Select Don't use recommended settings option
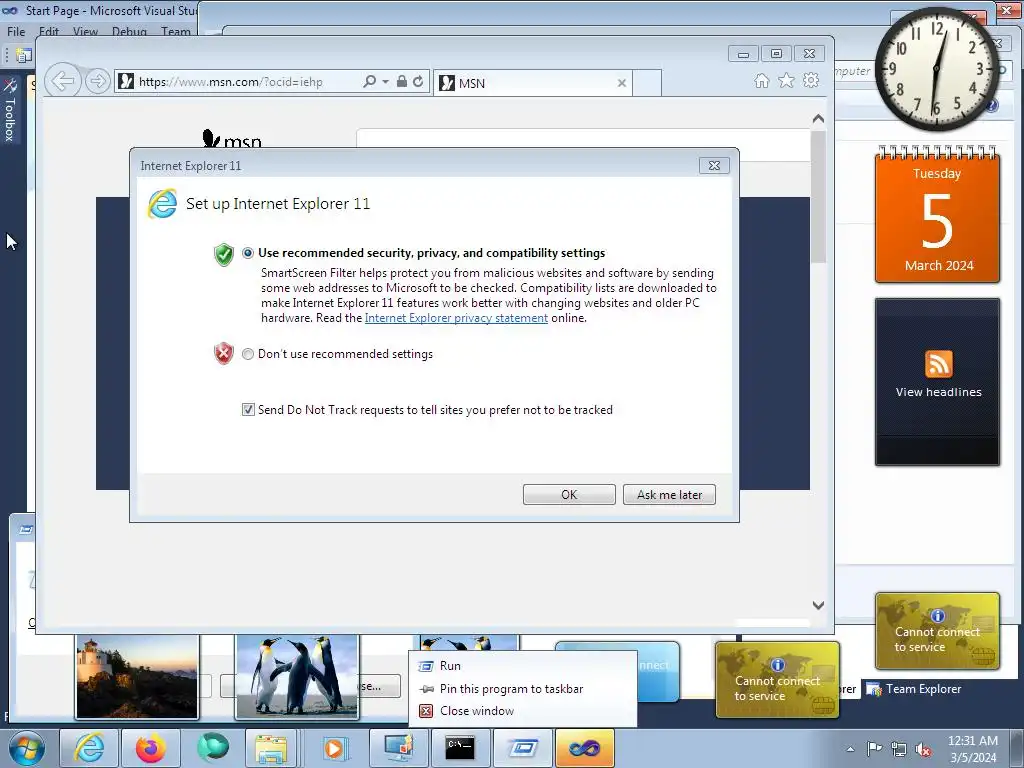 pyautogui.click(x=248, y=354)
